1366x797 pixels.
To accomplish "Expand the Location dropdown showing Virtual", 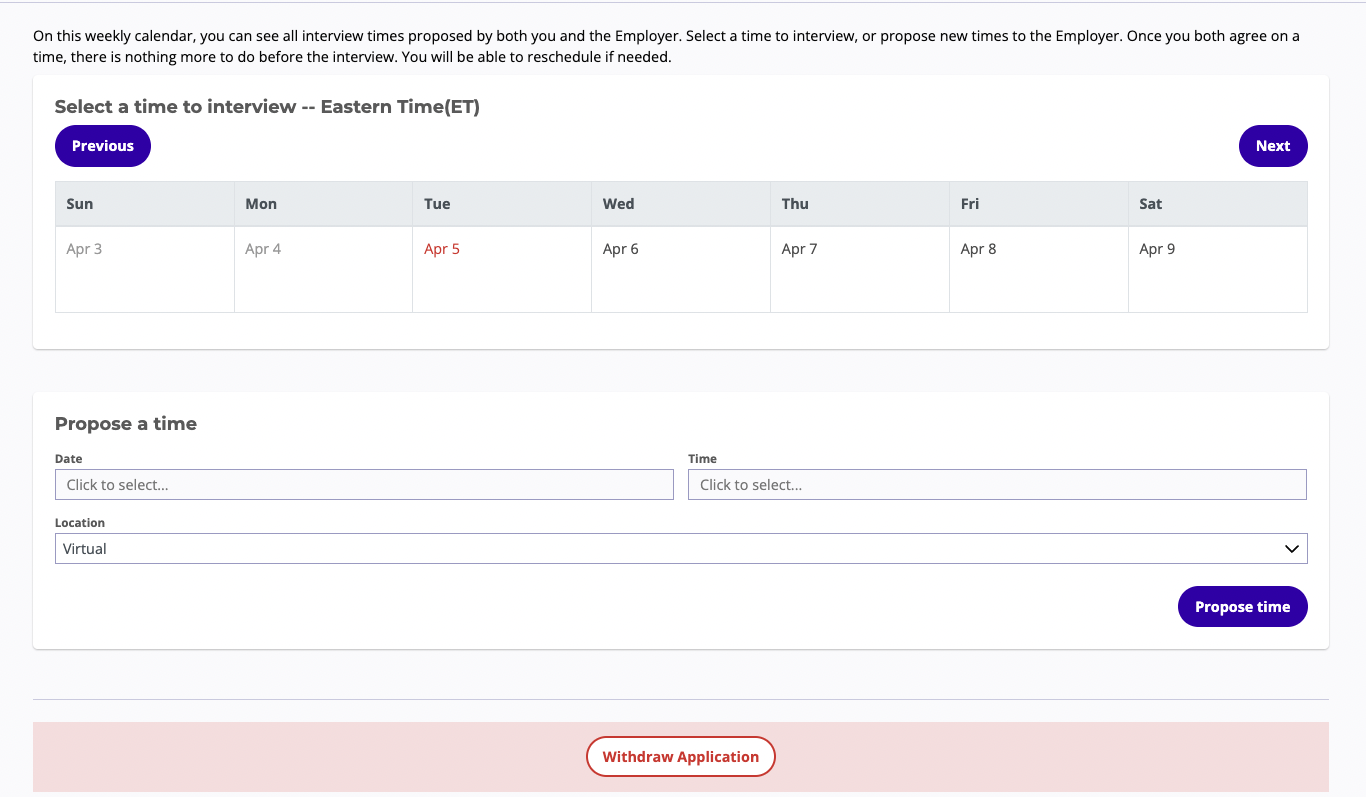I will pyautogui.click(x=680, y=549).
